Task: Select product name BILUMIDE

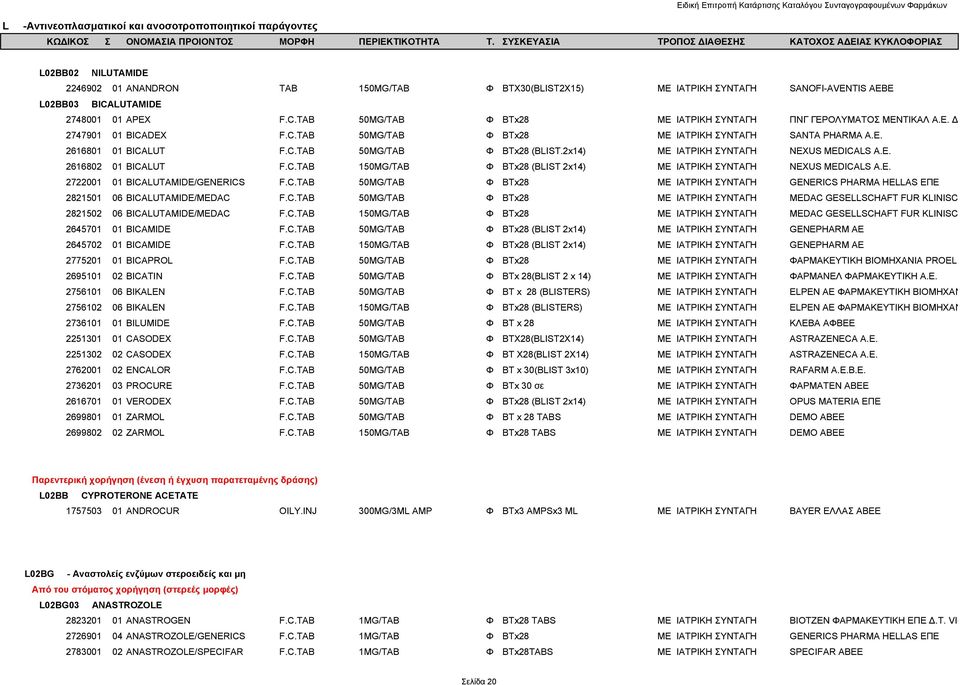Action: coord(148,323)
